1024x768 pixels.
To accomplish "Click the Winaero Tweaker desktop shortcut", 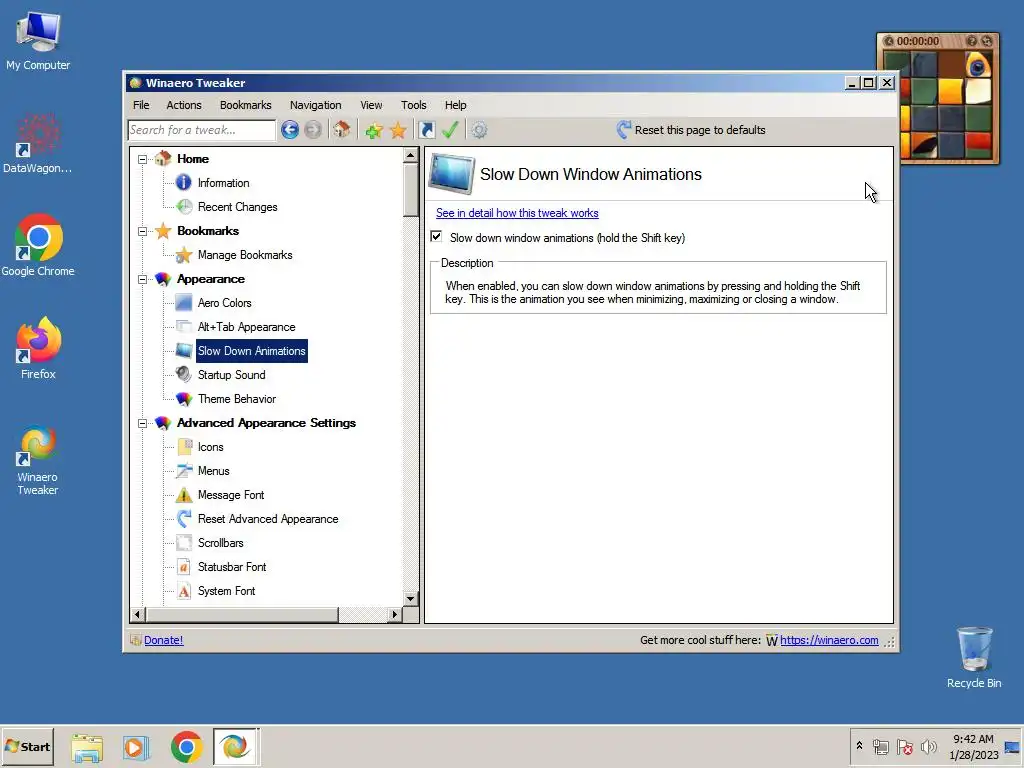I will tap(38, 460).
